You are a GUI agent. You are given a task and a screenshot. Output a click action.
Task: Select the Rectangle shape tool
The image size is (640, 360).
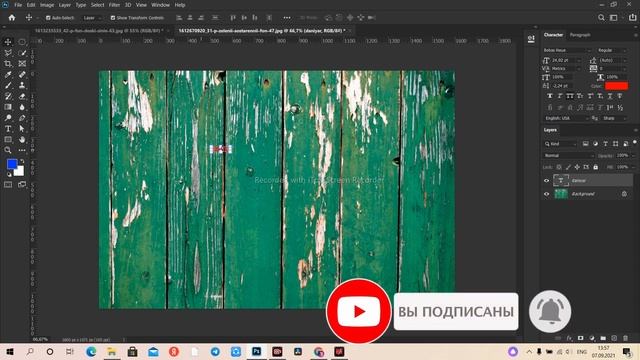[x=8, y=140]
